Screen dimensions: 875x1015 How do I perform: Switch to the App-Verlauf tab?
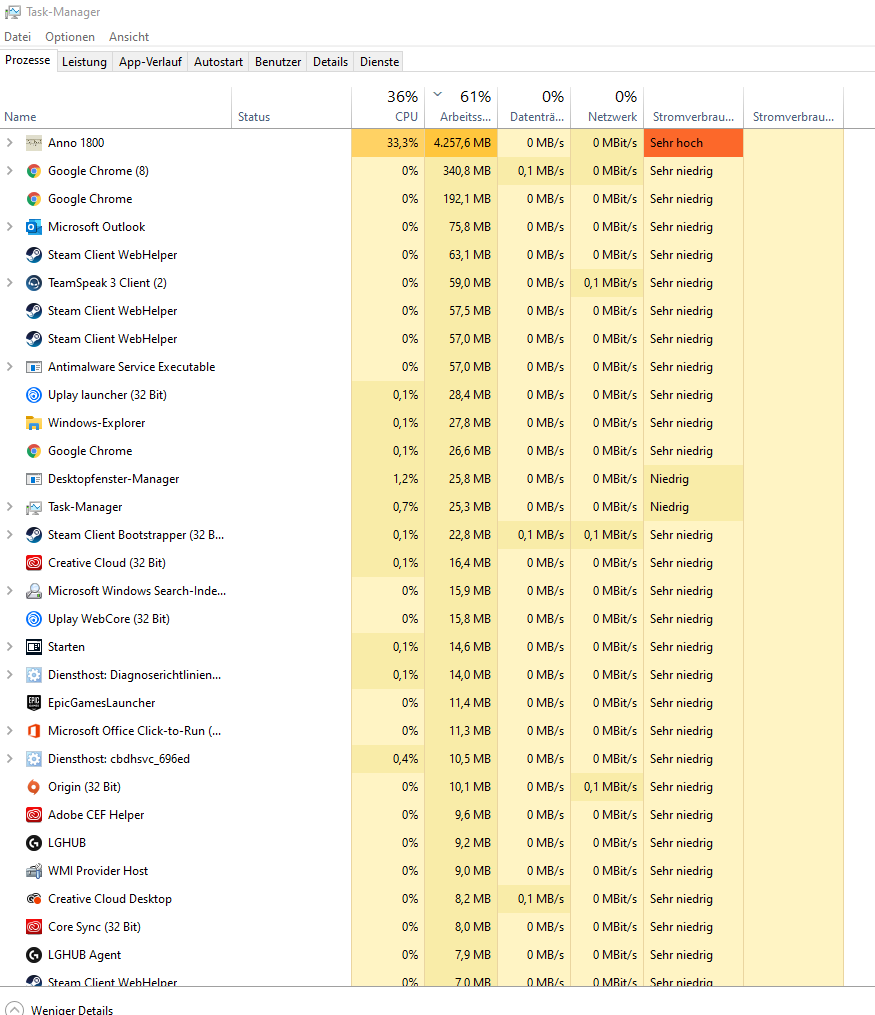(x=150, y=62)
